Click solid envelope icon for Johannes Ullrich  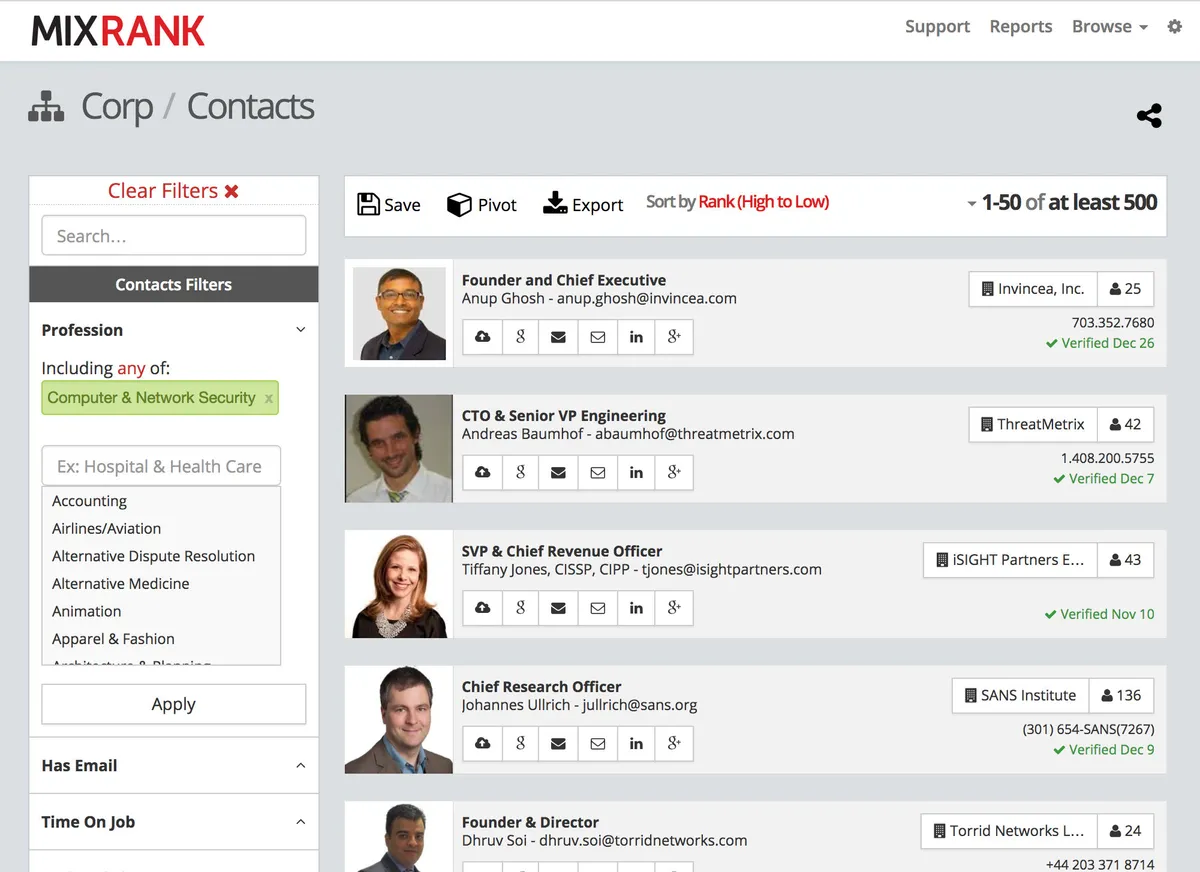558,744
